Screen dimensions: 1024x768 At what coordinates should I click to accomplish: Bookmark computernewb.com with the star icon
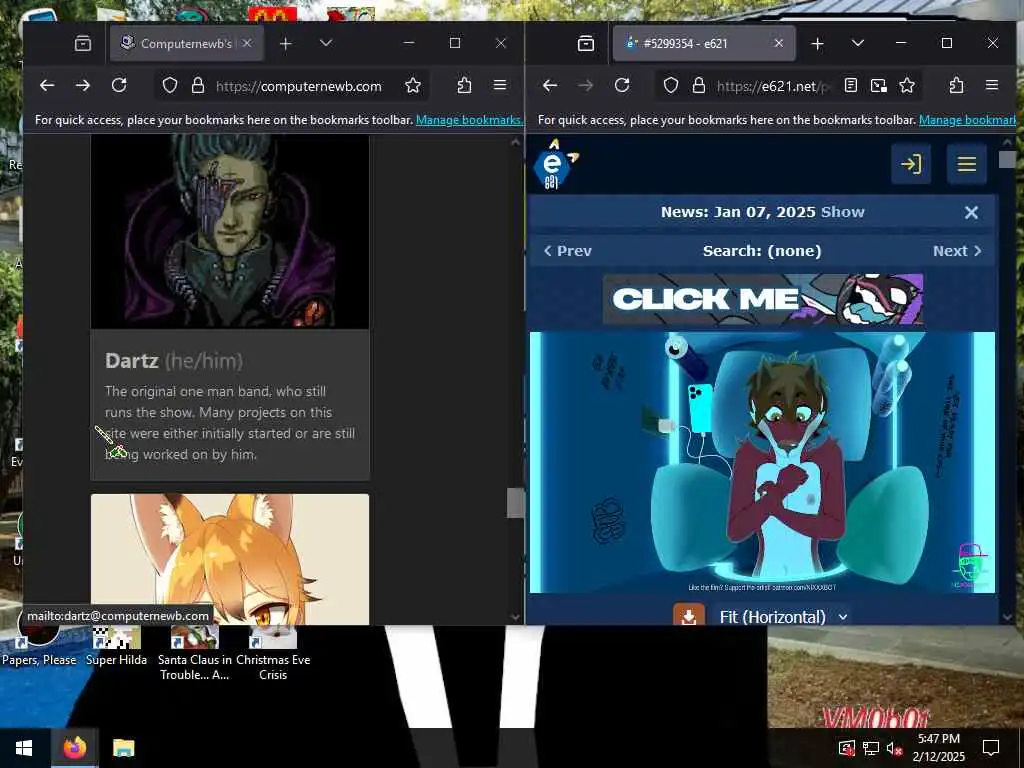click(x=413, y=86)
